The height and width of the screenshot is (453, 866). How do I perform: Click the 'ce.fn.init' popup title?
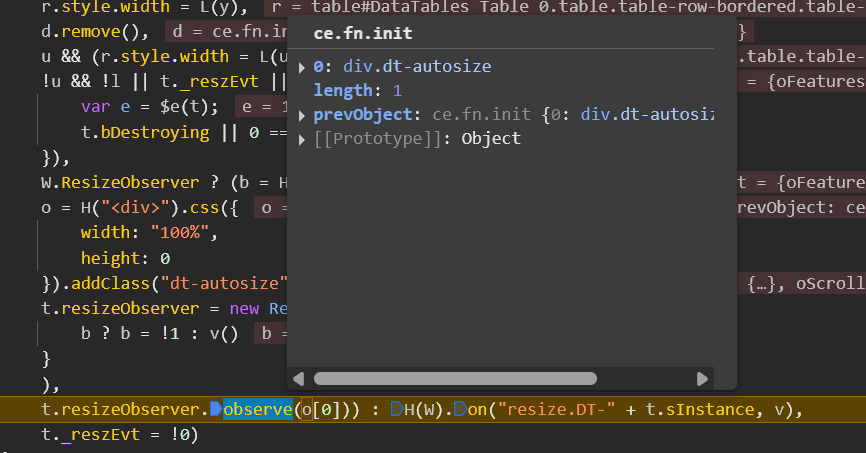pos(363,33)
